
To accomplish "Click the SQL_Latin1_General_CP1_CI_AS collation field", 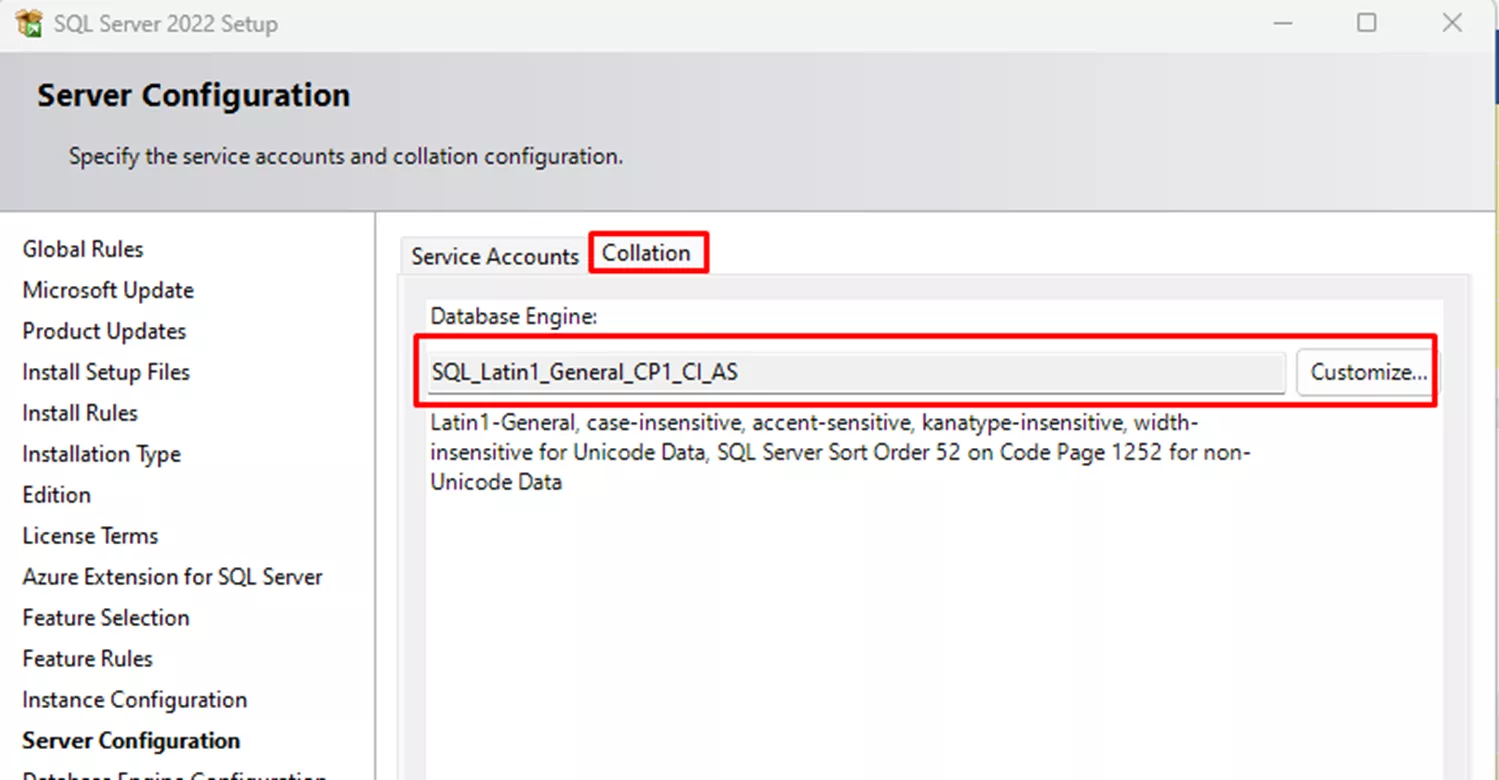I will (x=856, y=372).
